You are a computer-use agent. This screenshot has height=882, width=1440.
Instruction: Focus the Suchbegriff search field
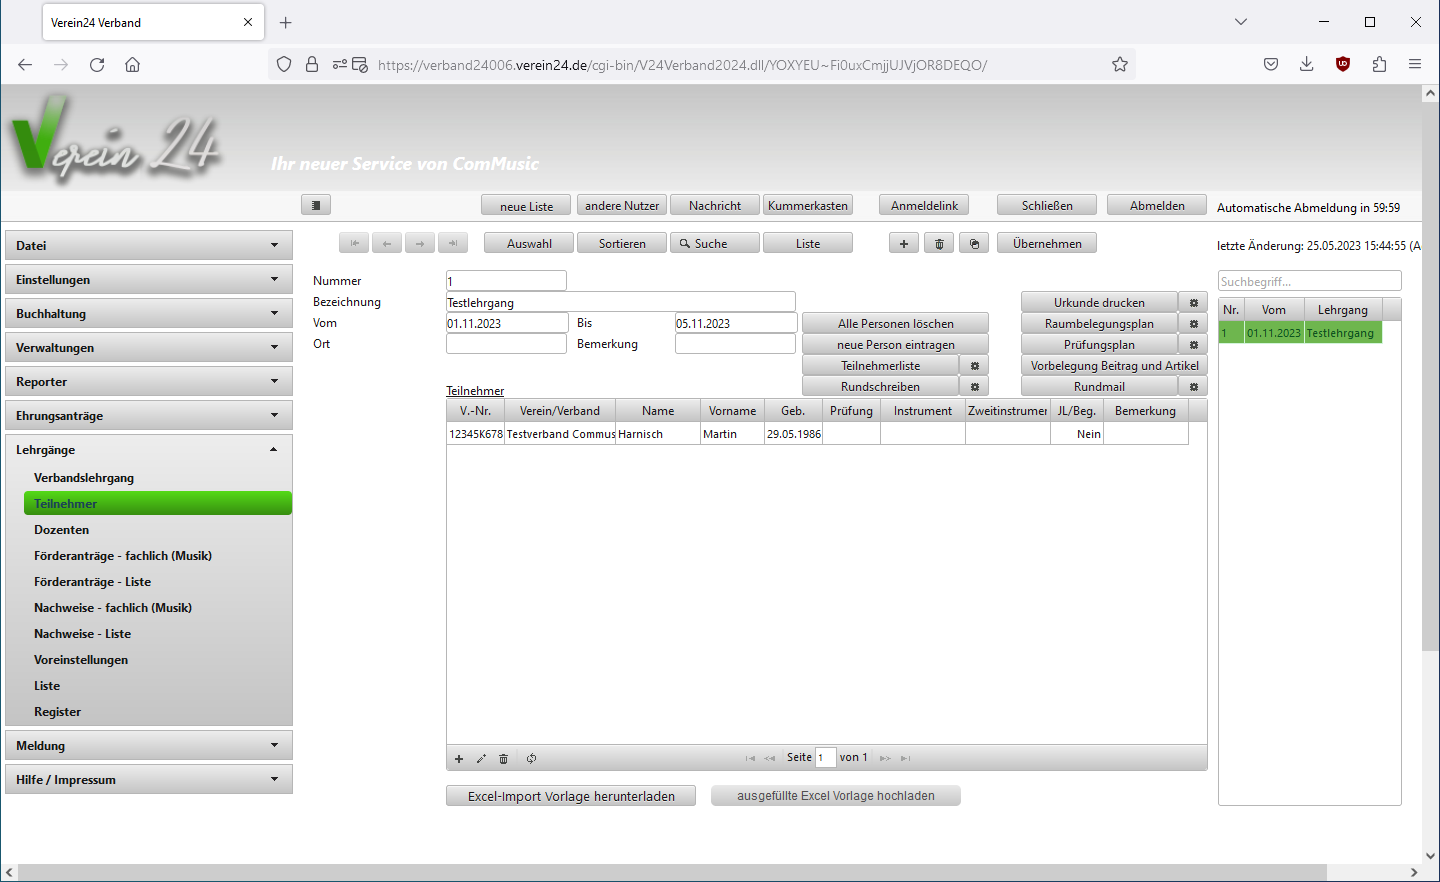(1310, 281)
